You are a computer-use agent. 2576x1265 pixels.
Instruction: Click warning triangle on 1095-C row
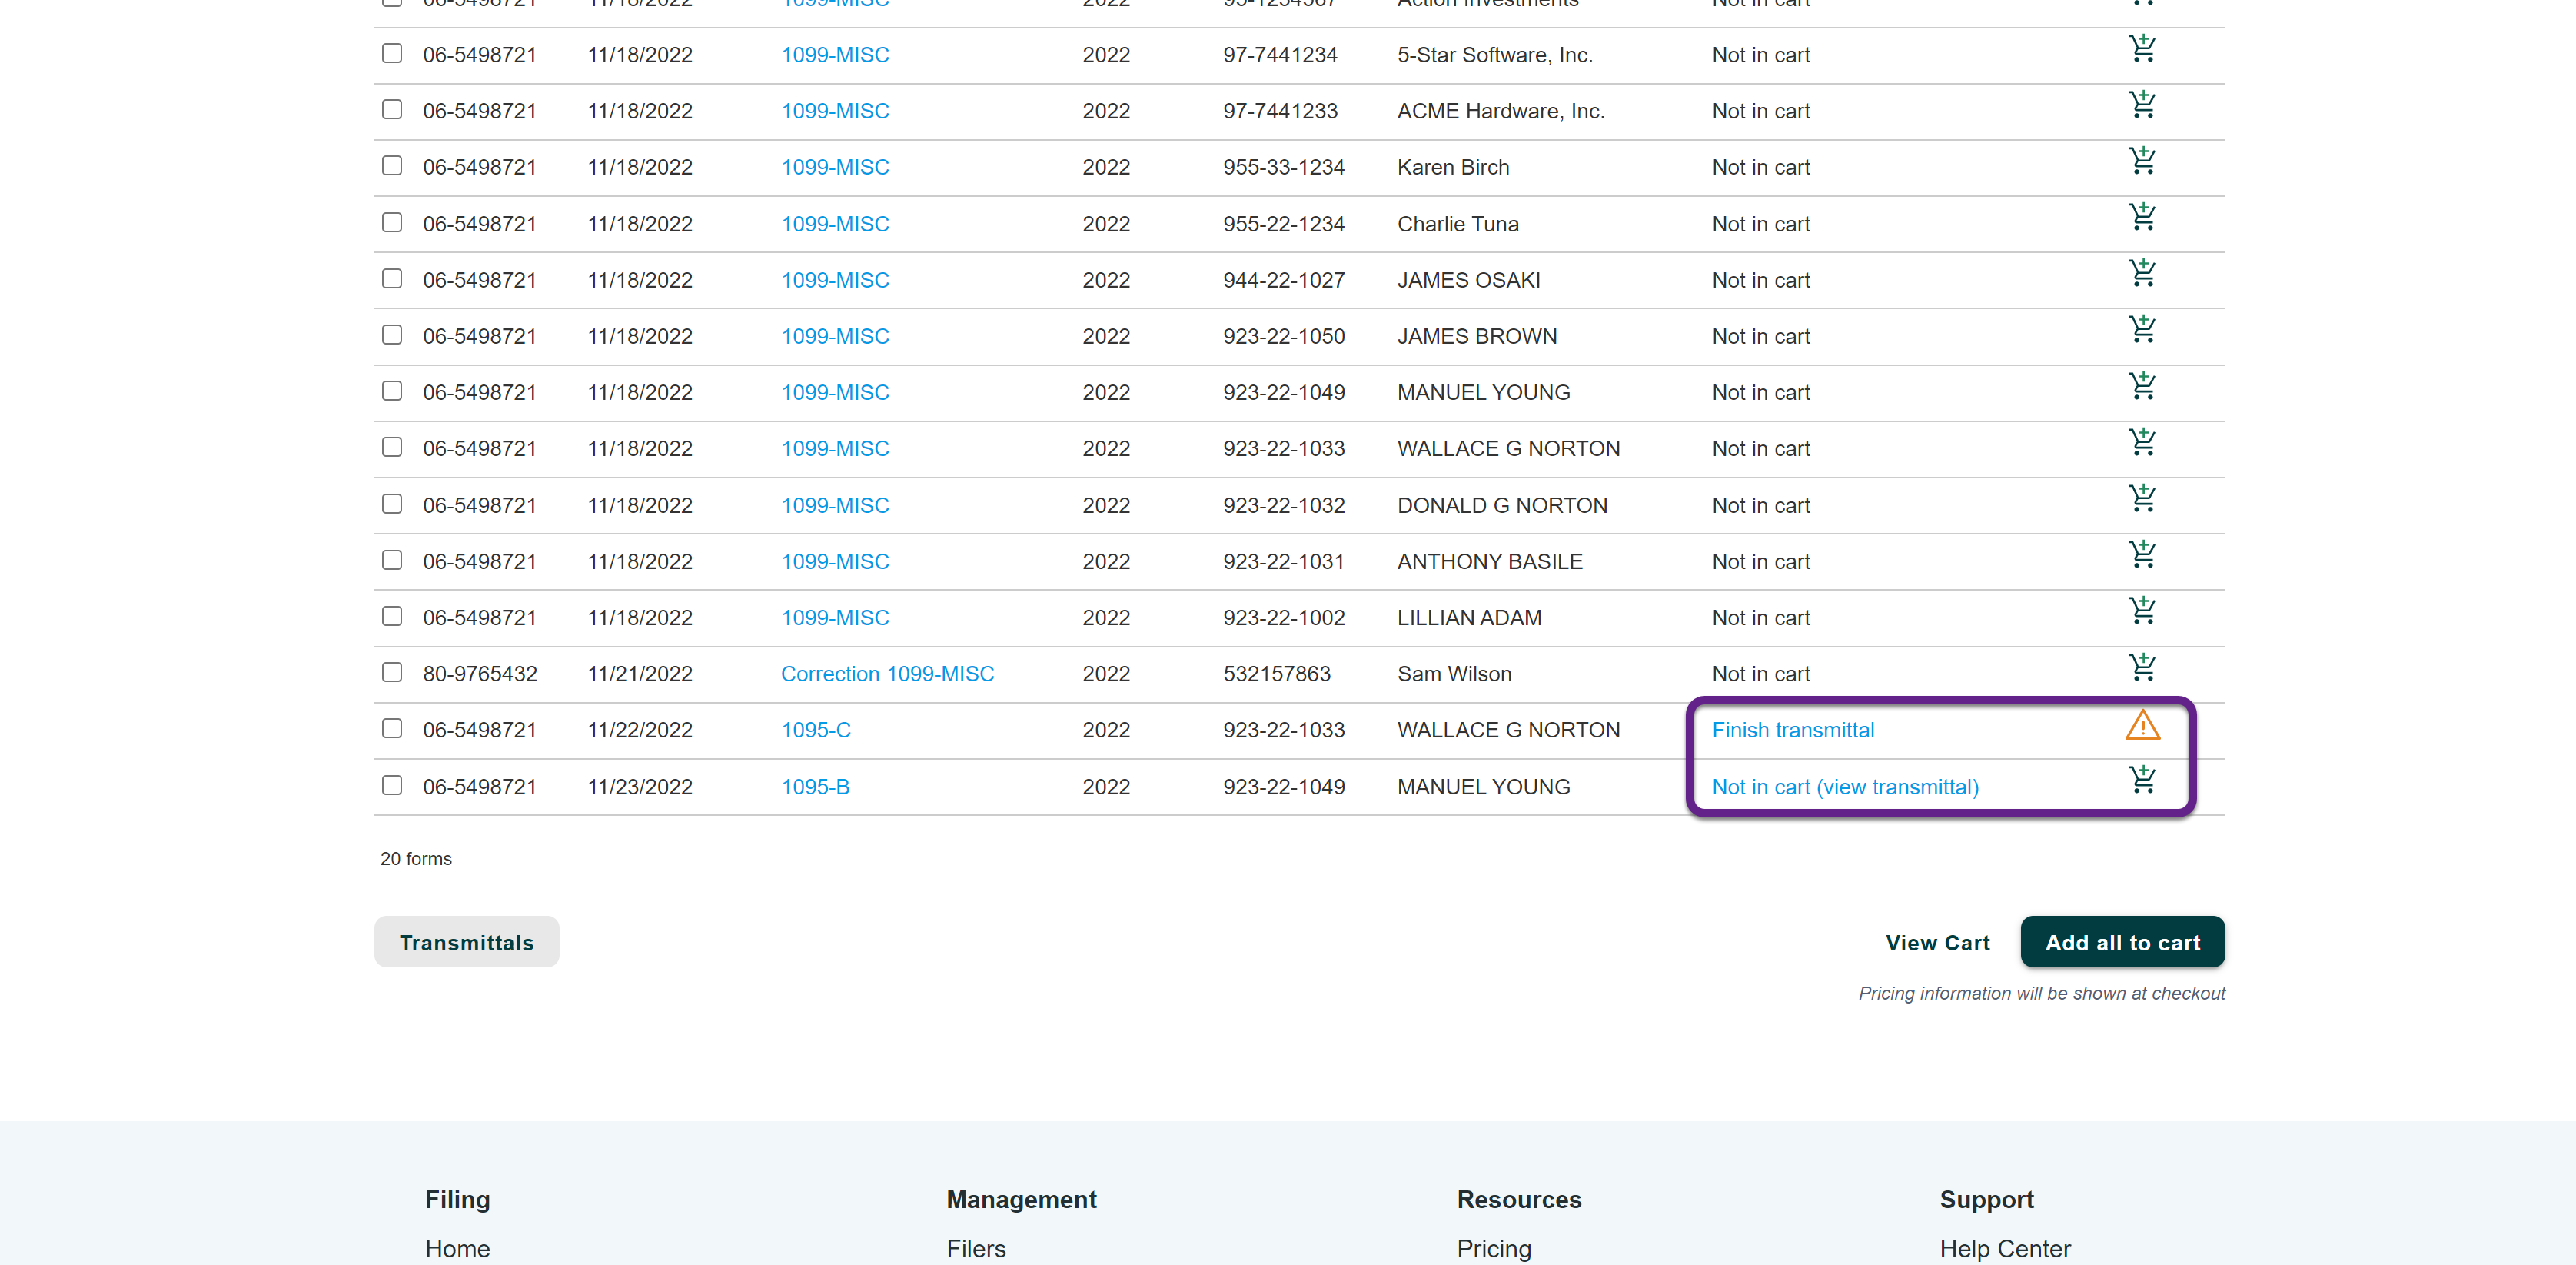click(2142, 727)
